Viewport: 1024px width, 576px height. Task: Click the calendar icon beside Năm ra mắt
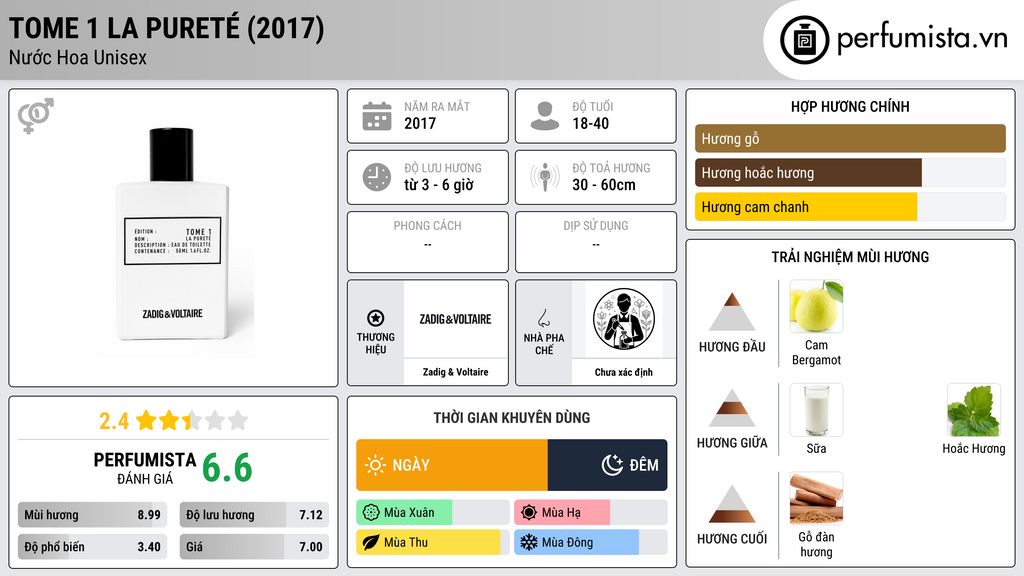click(x=377, y=116)
